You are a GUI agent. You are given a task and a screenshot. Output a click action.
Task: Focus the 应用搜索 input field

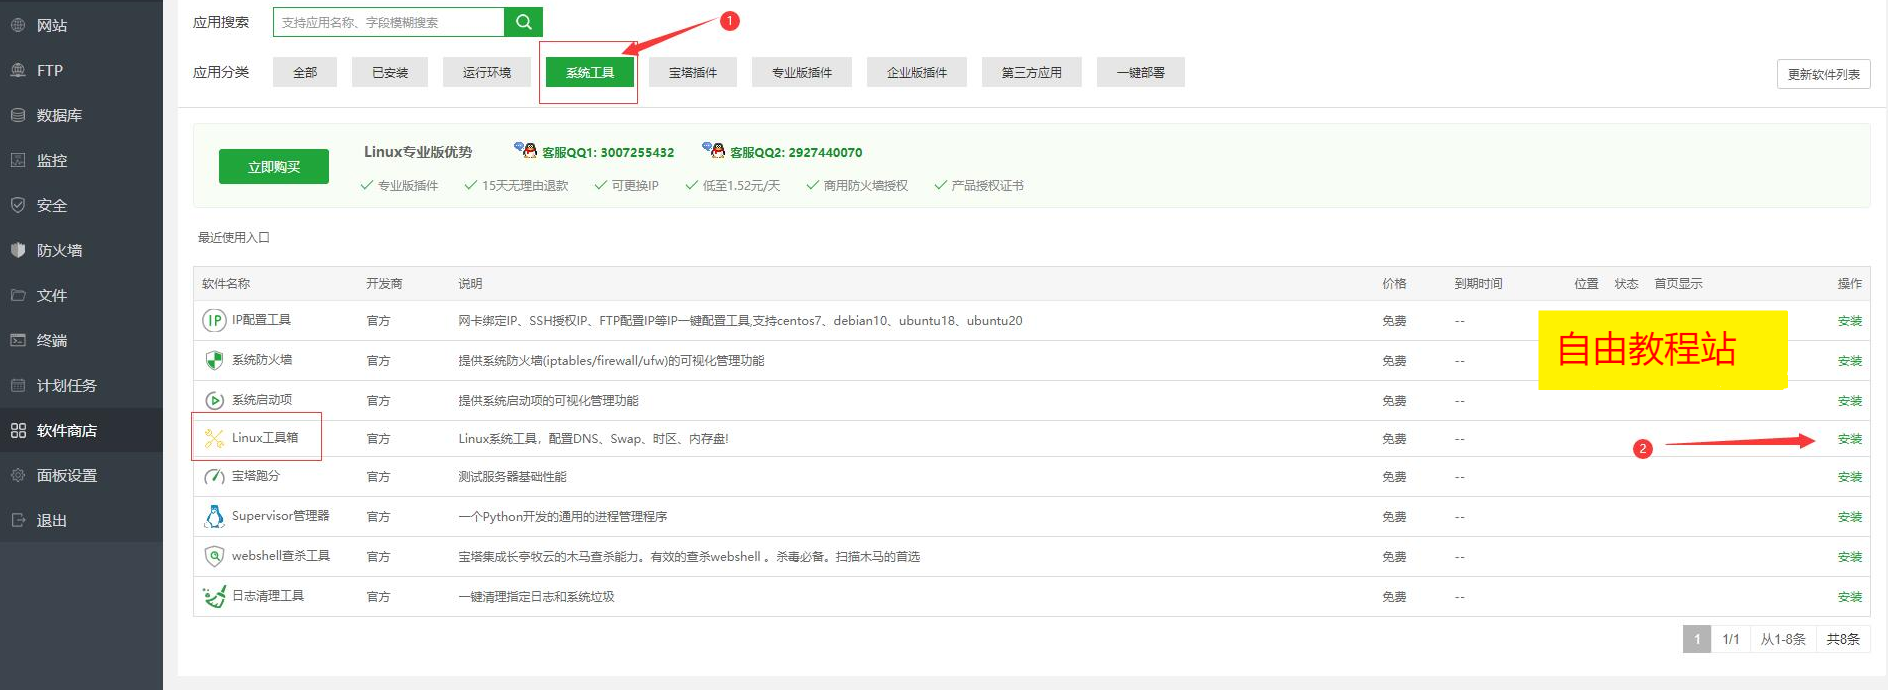(388, 22)
